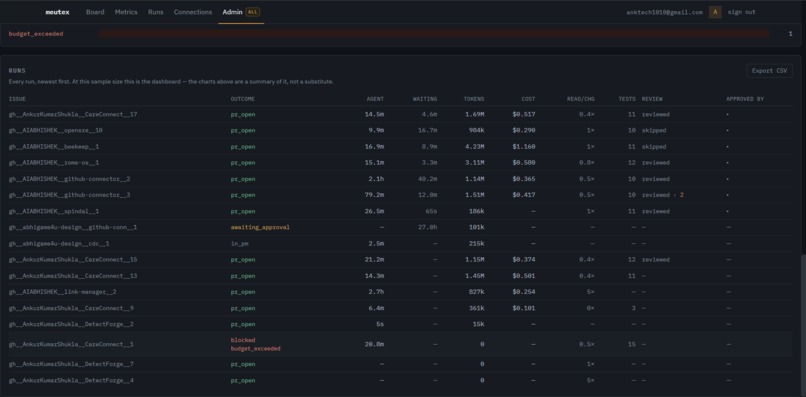
Task: Open the Connections tab
Action: coord(193,12)
